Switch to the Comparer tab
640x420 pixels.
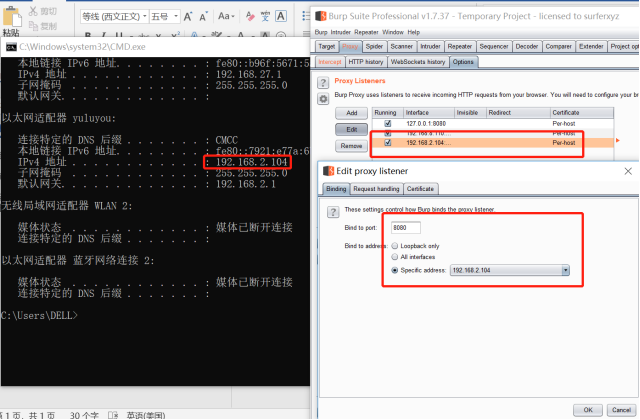558,47
